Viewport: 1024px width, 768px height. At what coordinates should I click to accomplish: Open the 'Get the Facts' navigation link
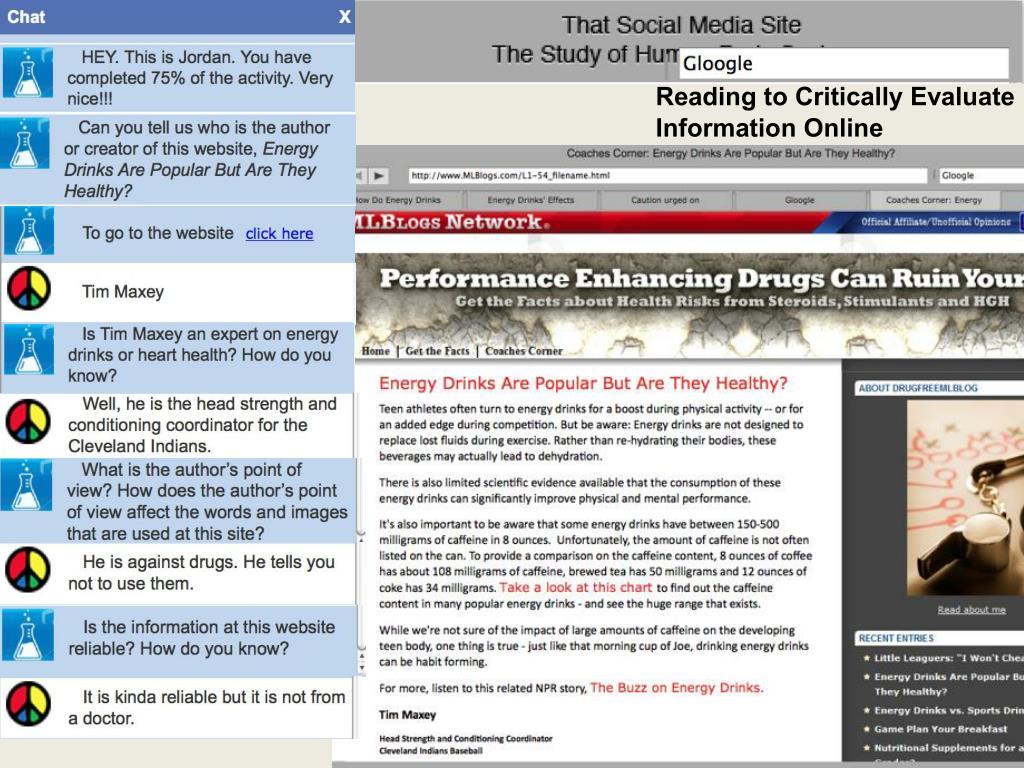tap(437, 351)
